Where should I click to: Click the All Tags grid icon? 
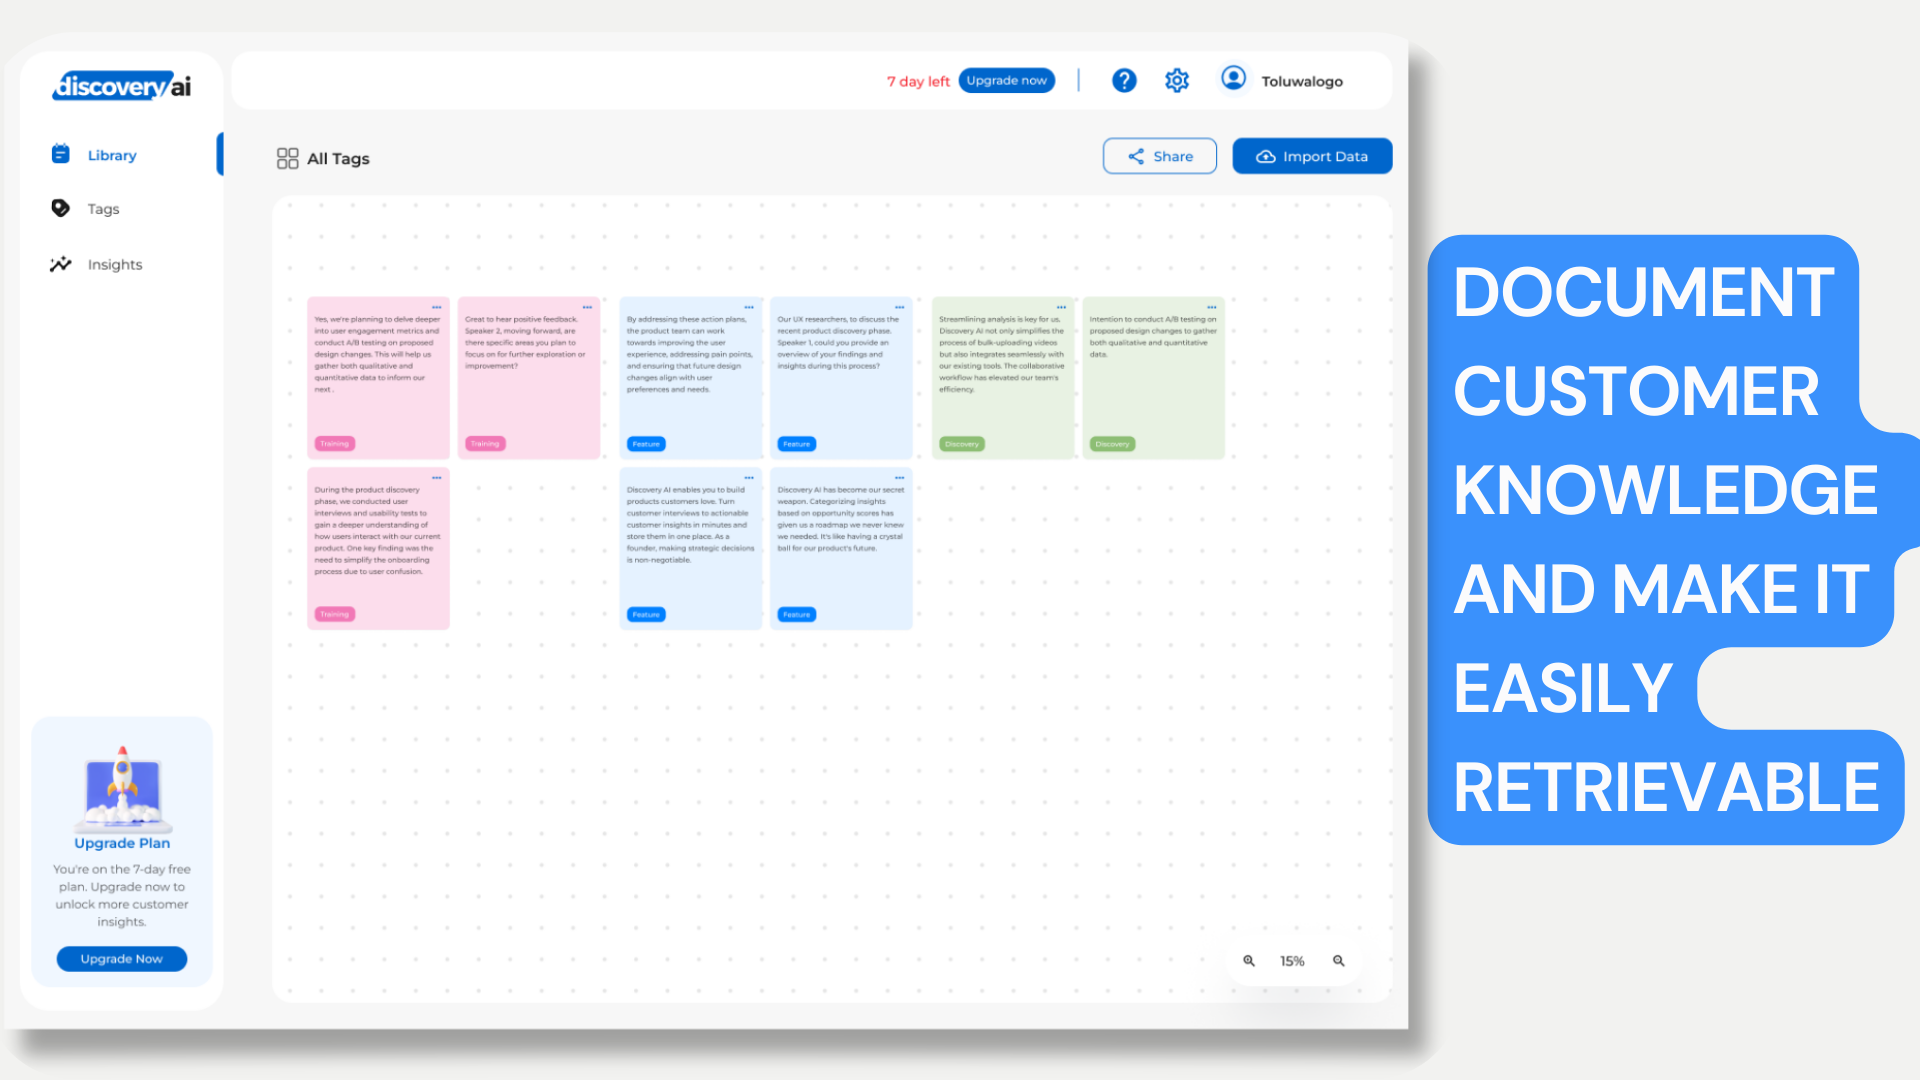point(287,158)
